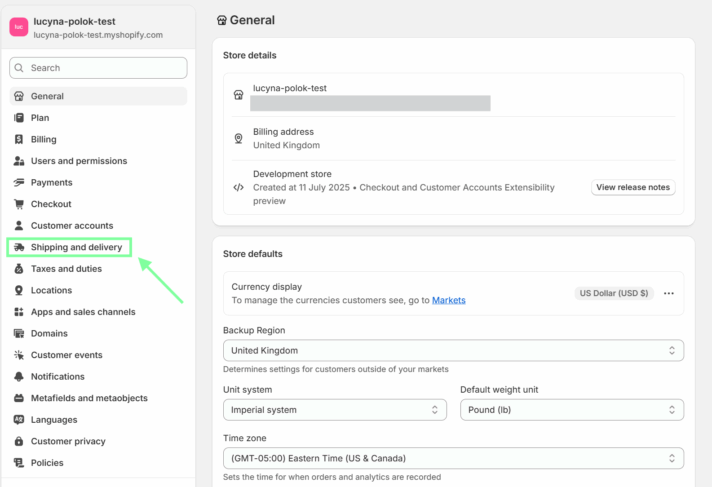Click the Notifications bell icon
Image resolution: width=712 pixels, height=487 pixels.
(19, 377)
